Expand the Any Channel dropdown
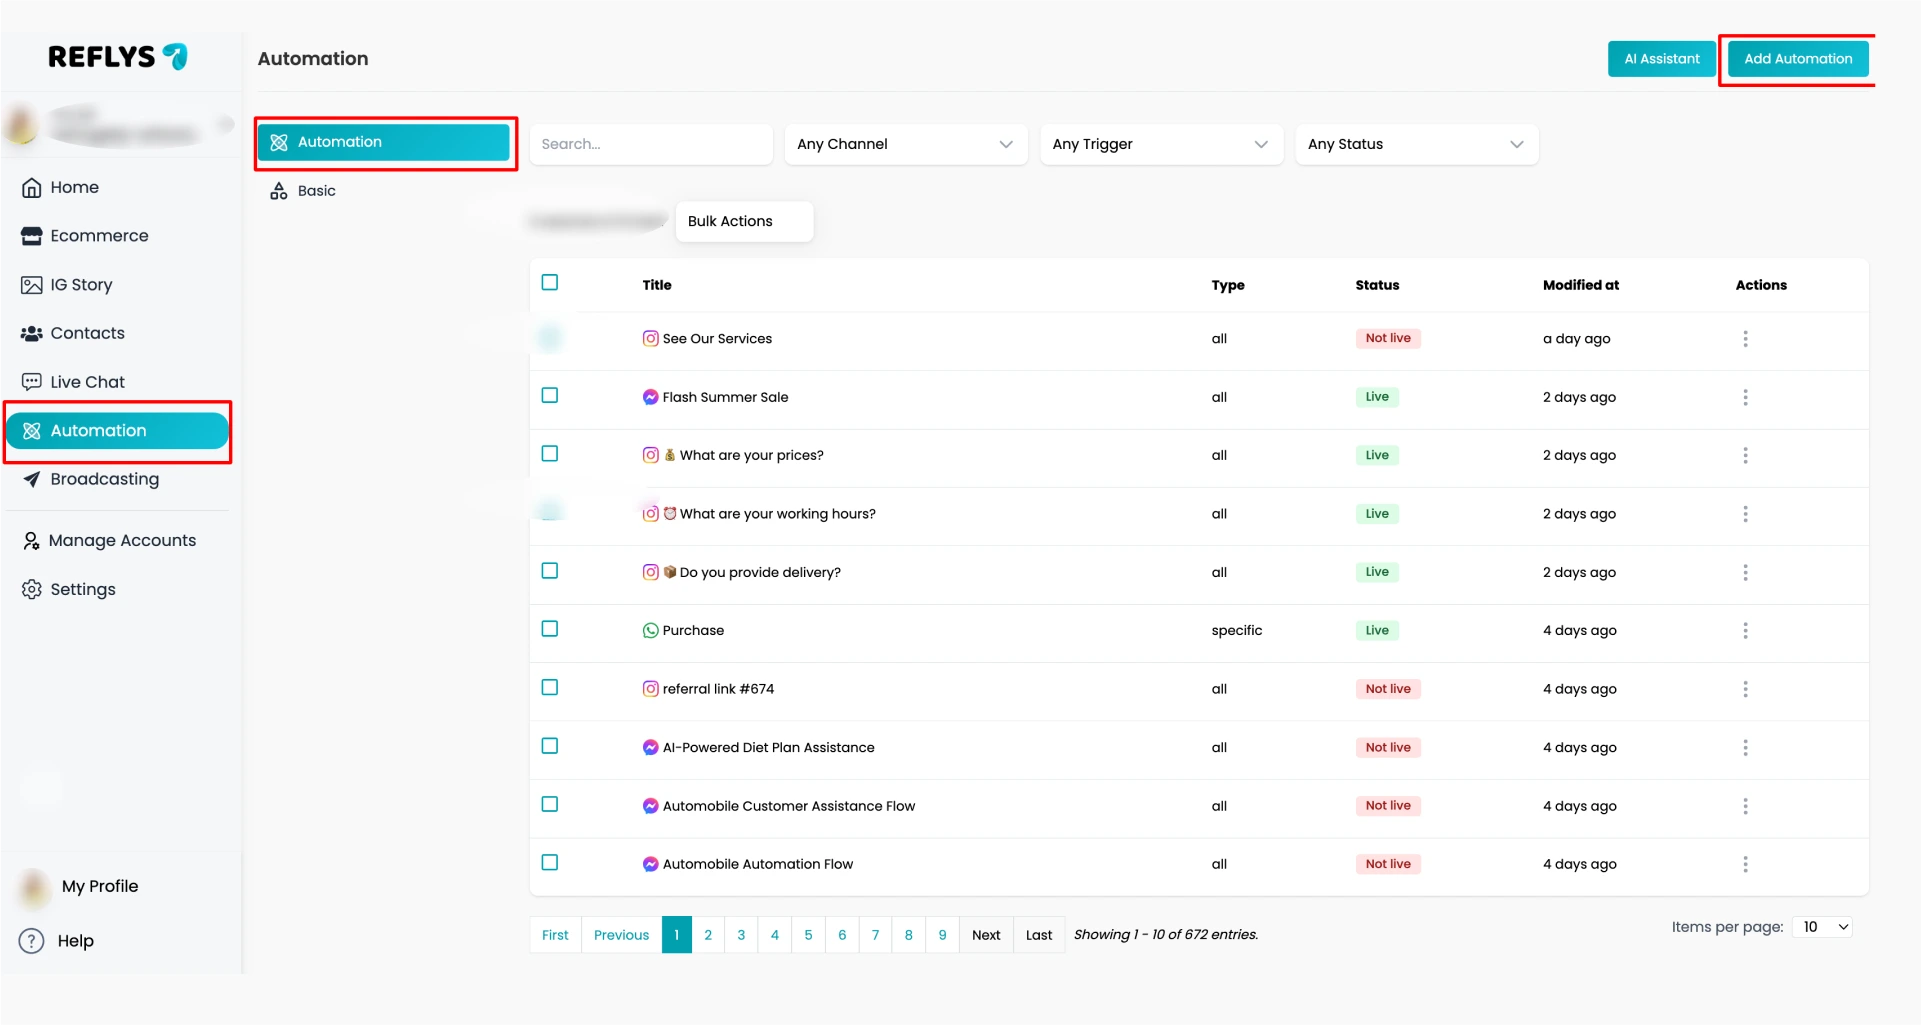 click(x=906, y=144)
